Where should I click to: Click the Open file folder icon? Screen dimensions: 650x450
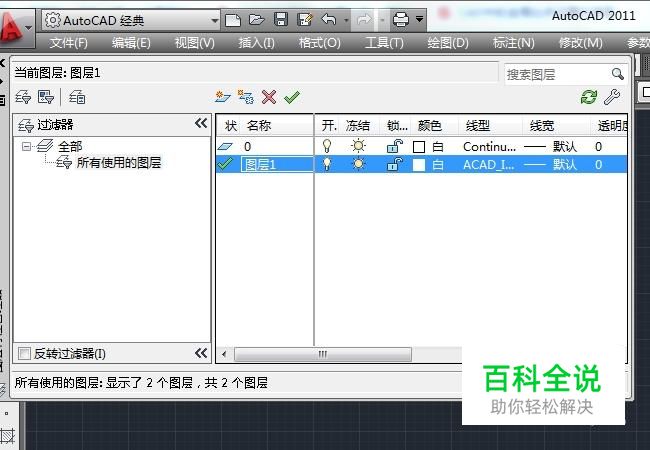coord(257,19)
